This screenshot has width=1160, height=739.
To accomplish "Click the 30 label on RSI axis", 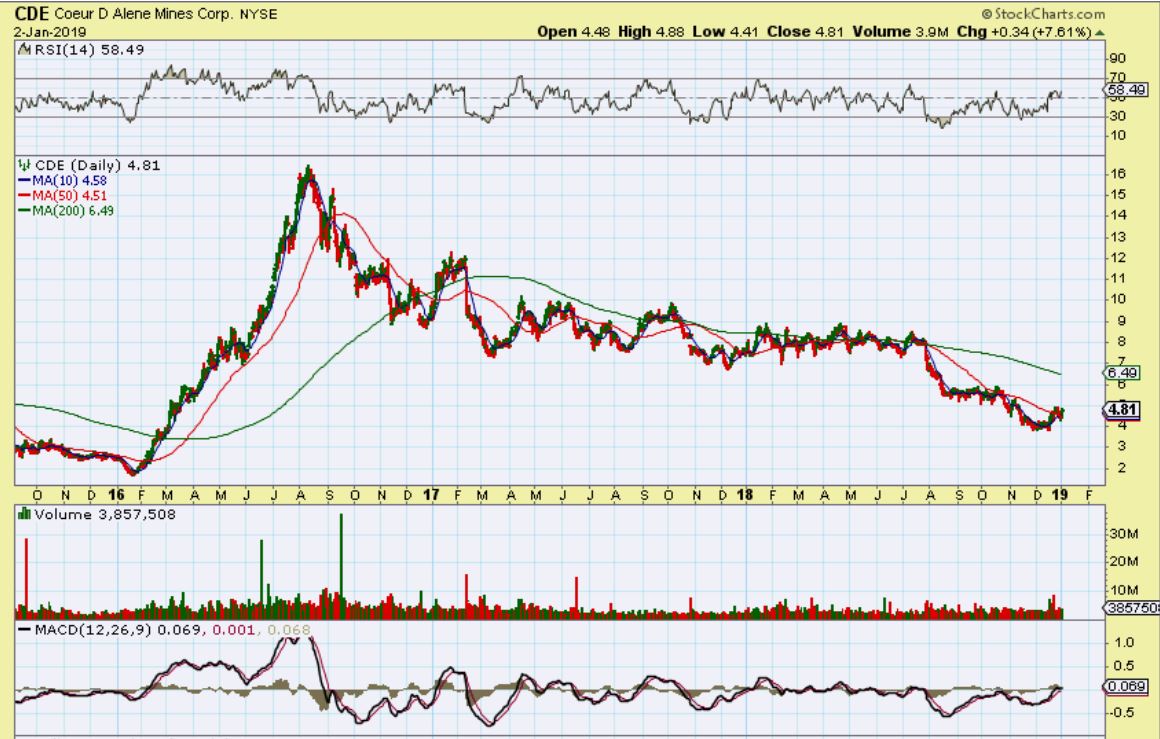I will (1118, 116).
